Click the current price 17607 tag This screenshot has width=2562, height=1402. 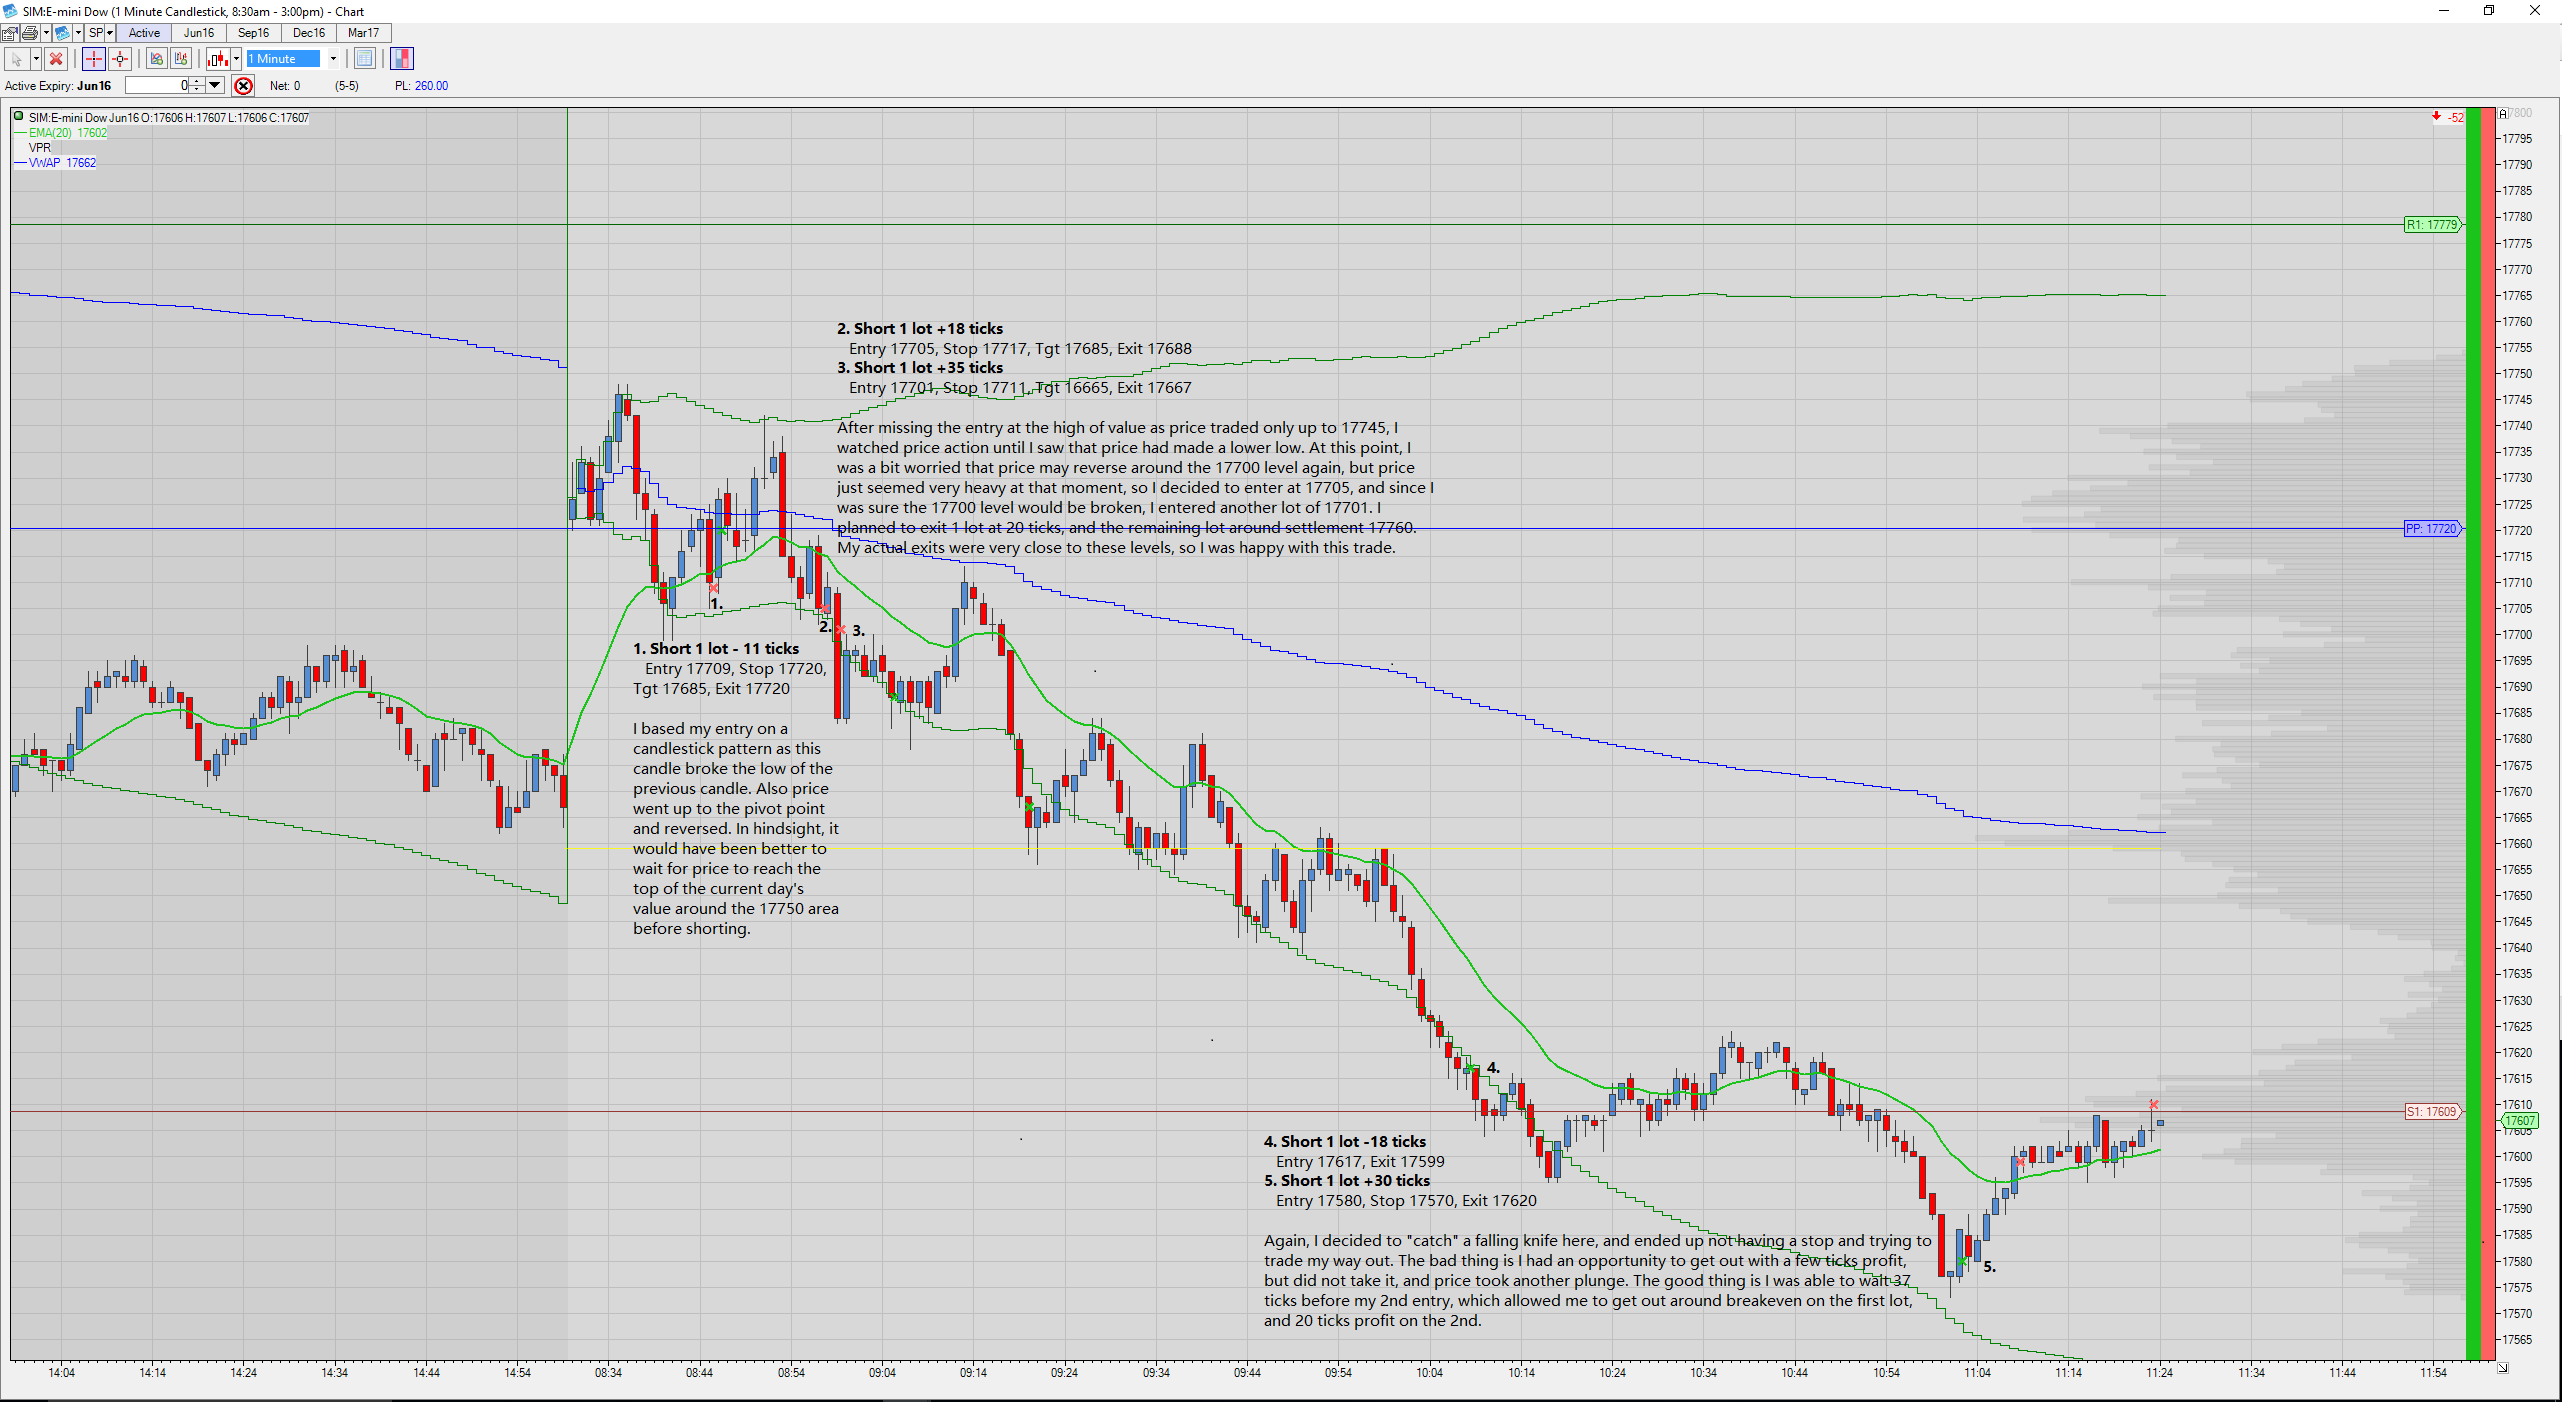(2520, 1121)
